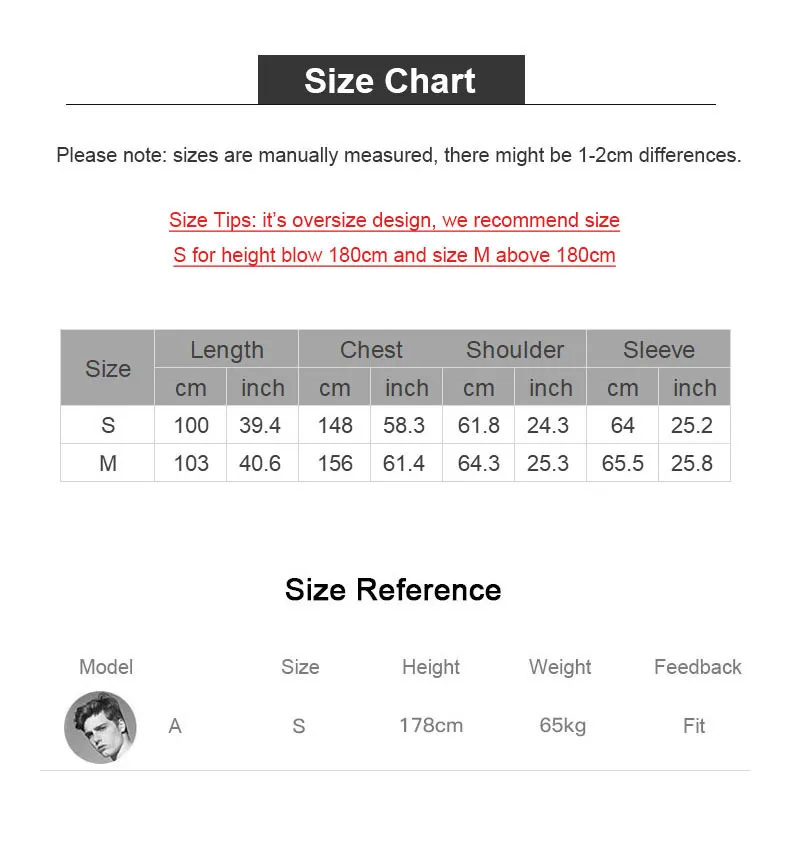The image size is (790, 865).
Task: Click the Size Reference heading
Action: 393,590
